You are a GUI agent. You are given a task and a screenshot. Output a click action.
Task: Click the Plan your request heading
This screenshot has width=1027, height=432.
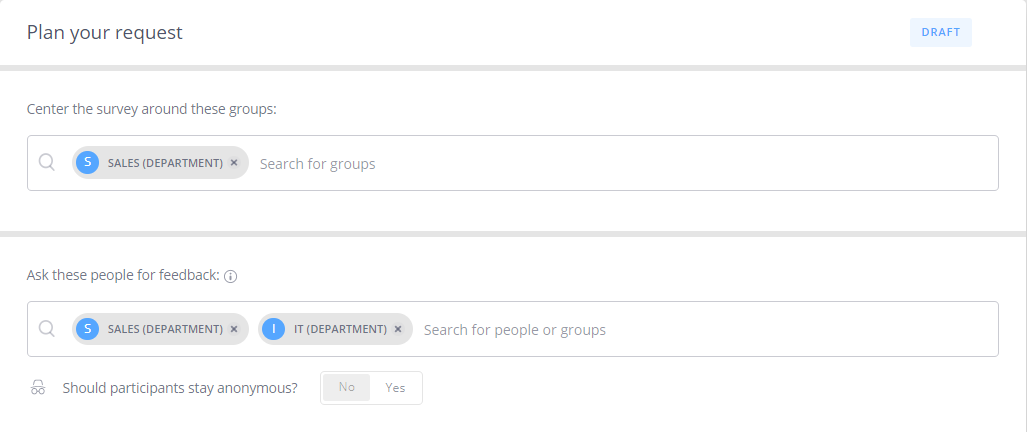105,33
